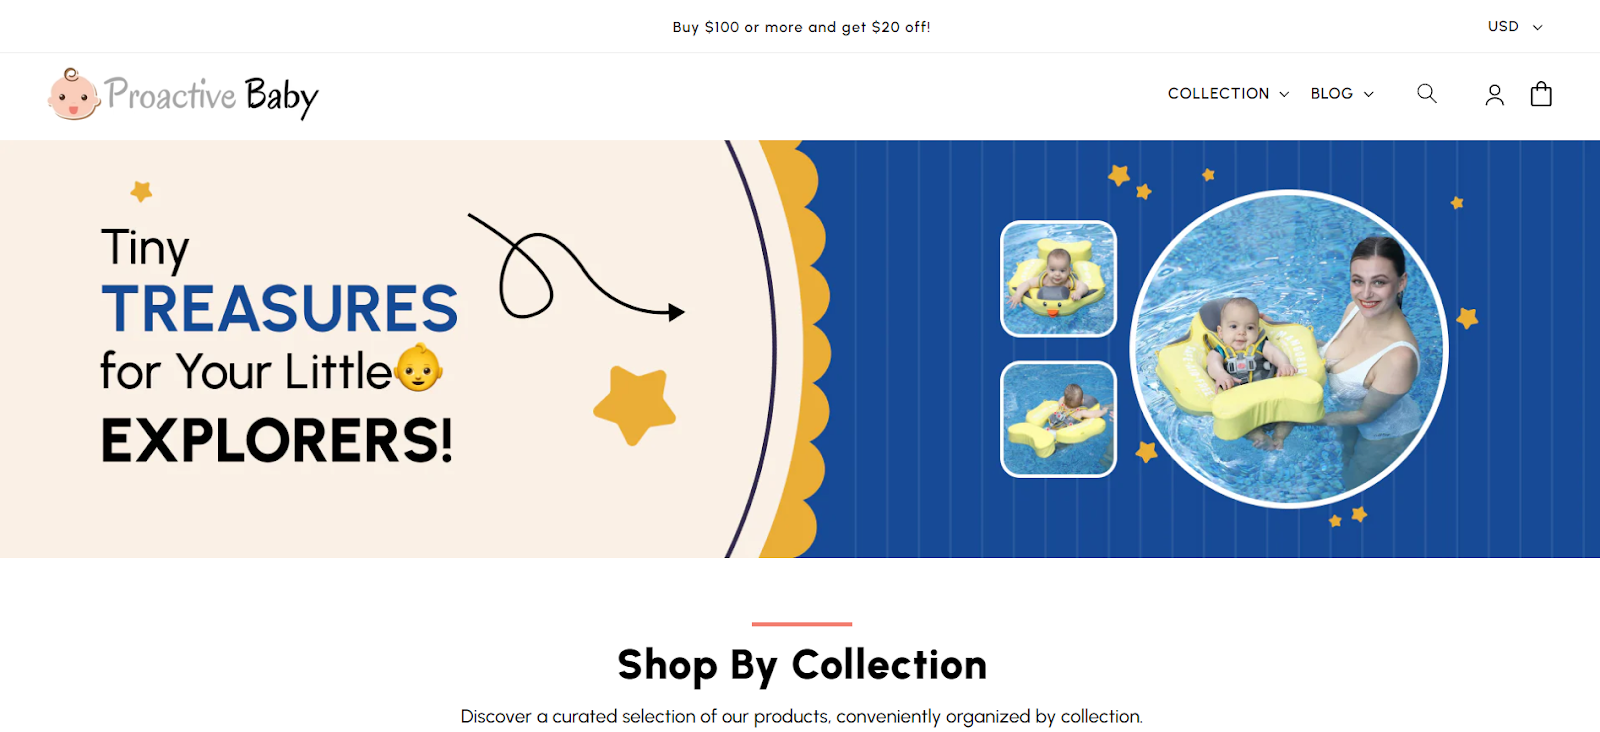Image resolution: width=1600 pixels, height=732 pixels.
Task: Click the baby face logo icon
Action: [x=74, y=95]
